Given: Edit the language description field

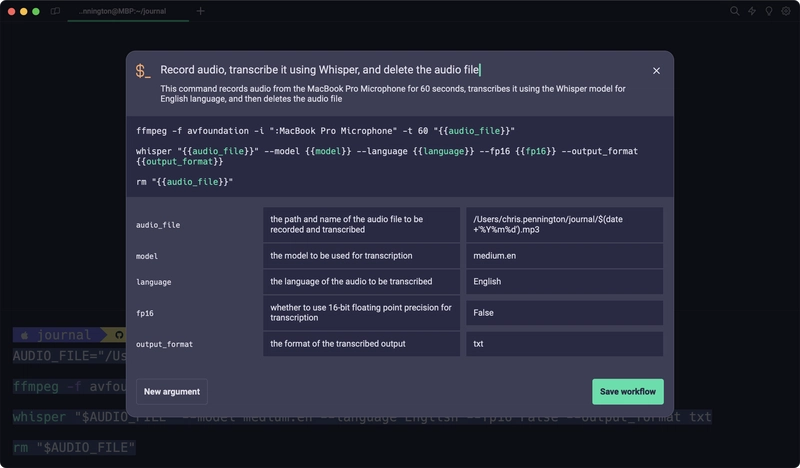Looking at the screenshot, I should [361, 282].
